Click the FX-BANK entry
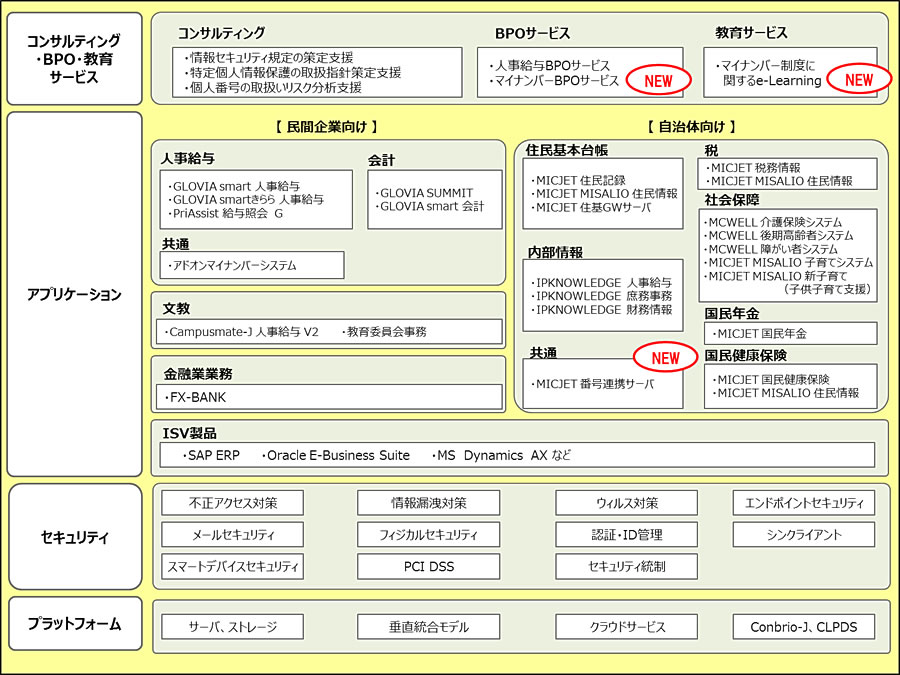Image resolution: width=900 pixels, height=675 pixels. pyautogui.click(x=198, y=397)
